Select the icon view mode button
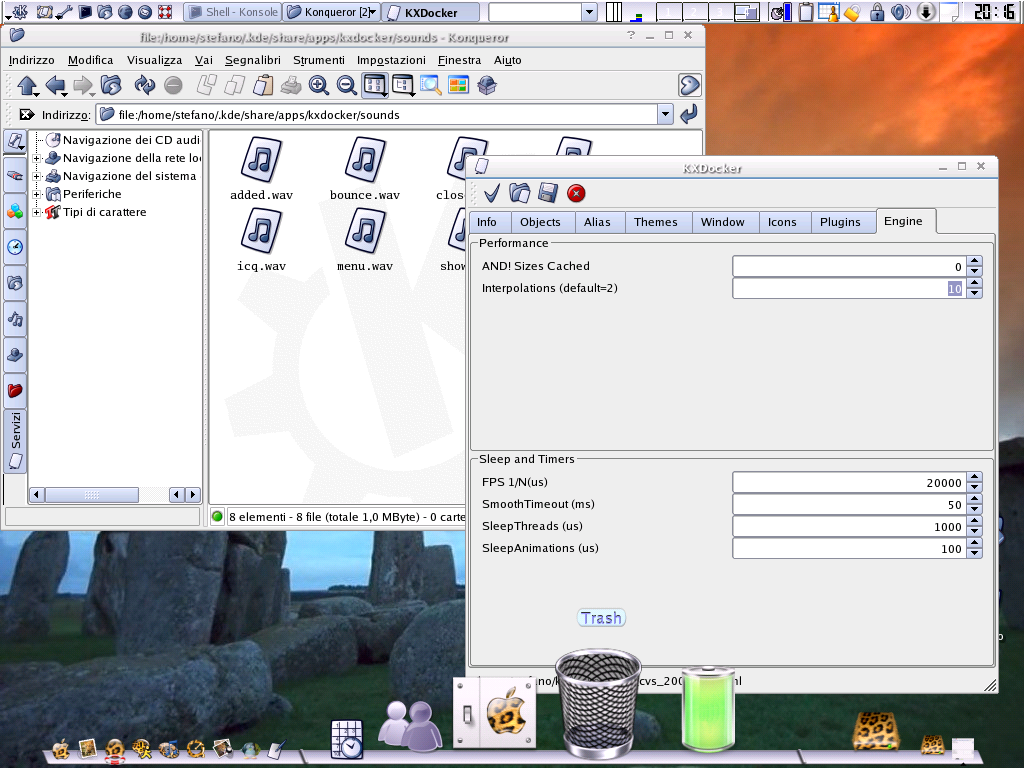 375,86
